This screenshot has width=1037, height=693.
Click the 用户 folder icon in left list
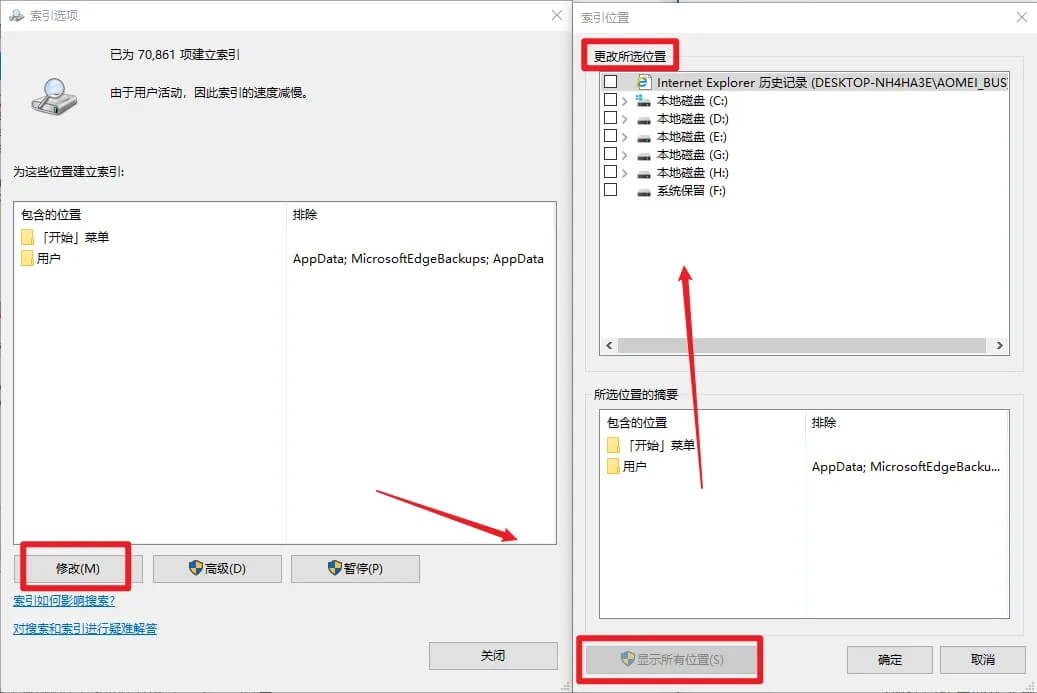click(x=27, y=259)
